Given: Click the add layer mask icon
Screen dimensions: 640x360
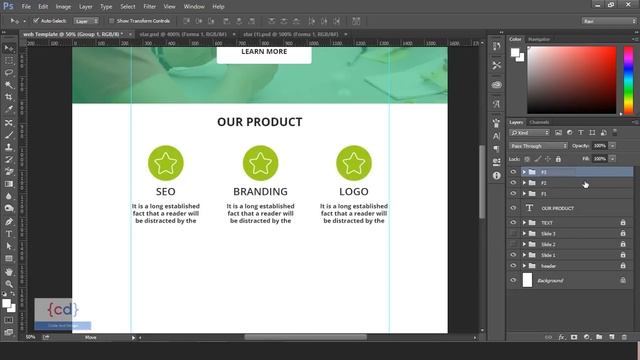Looking at the screenshot, I should 574,337.
